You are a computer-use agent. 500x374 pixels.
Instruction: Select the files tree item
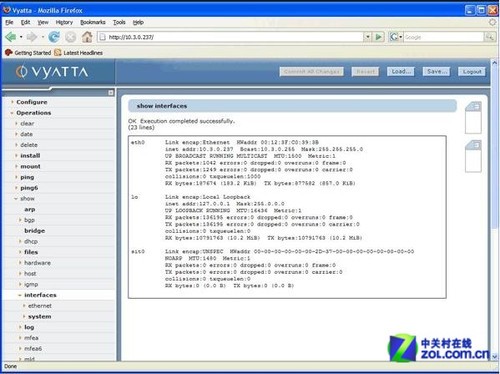click(x=31, y=252)
